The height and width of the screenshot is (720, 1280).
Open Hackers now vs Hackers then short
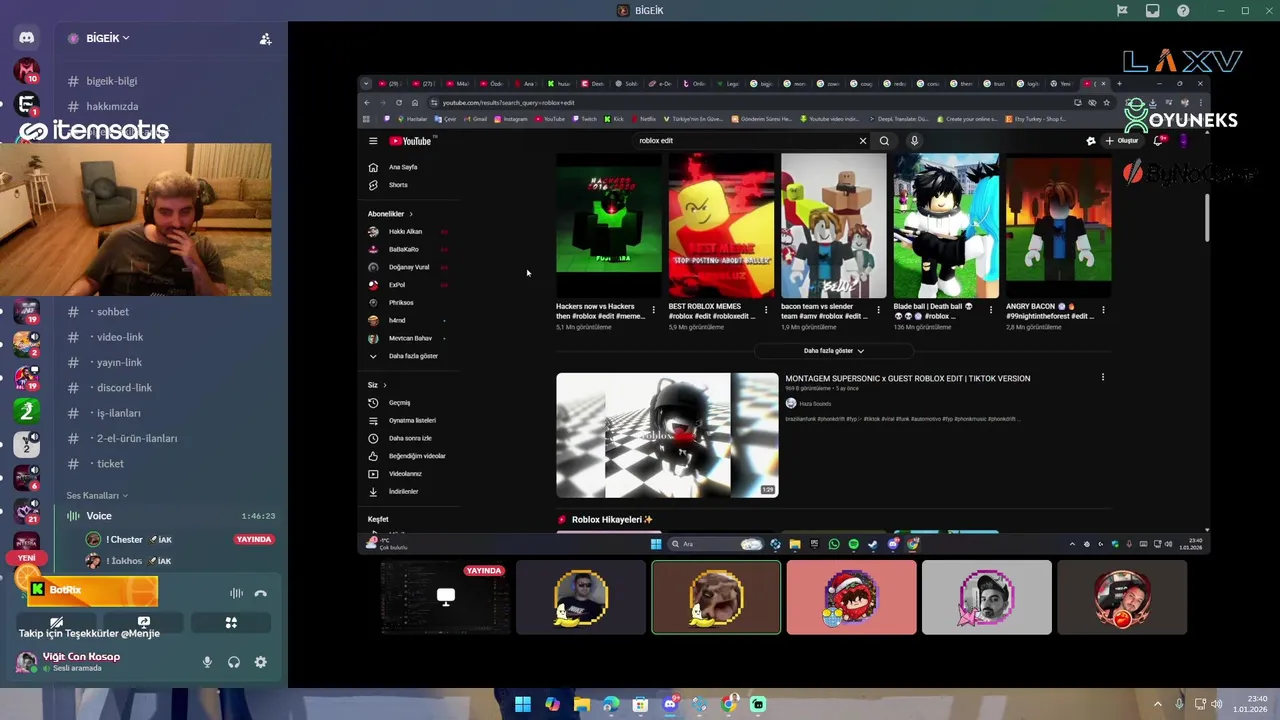click(609, 225)
